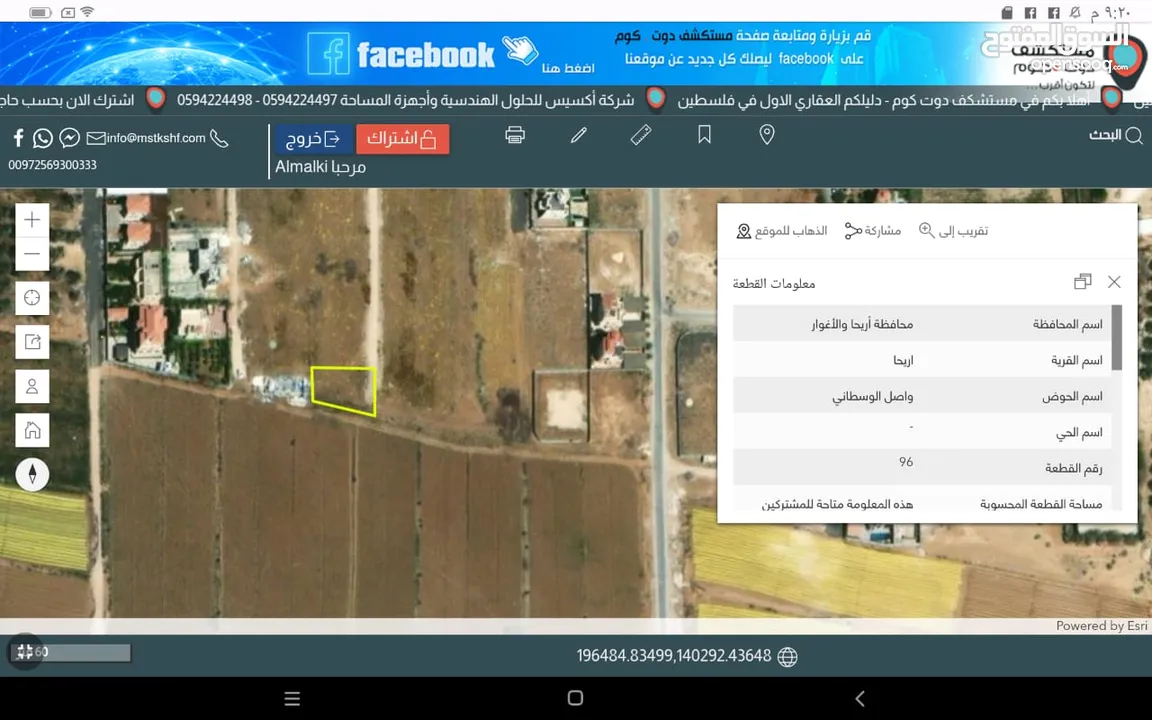Dock the parcel information popup
The height and width of the screenshot is (720, 1152).
coord(1082,282)
